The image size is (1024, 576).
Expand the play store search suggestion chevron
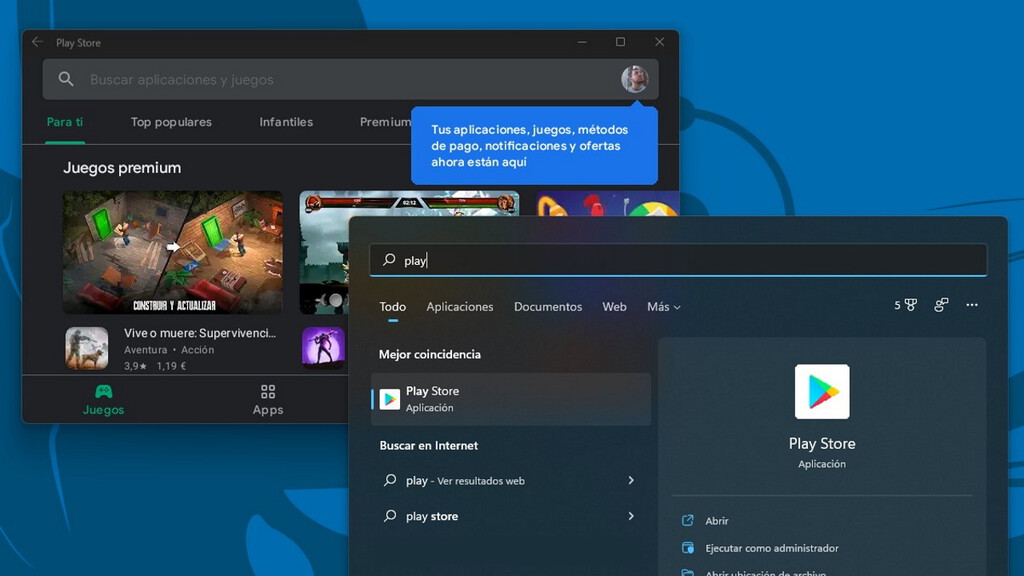click(631, 516)
